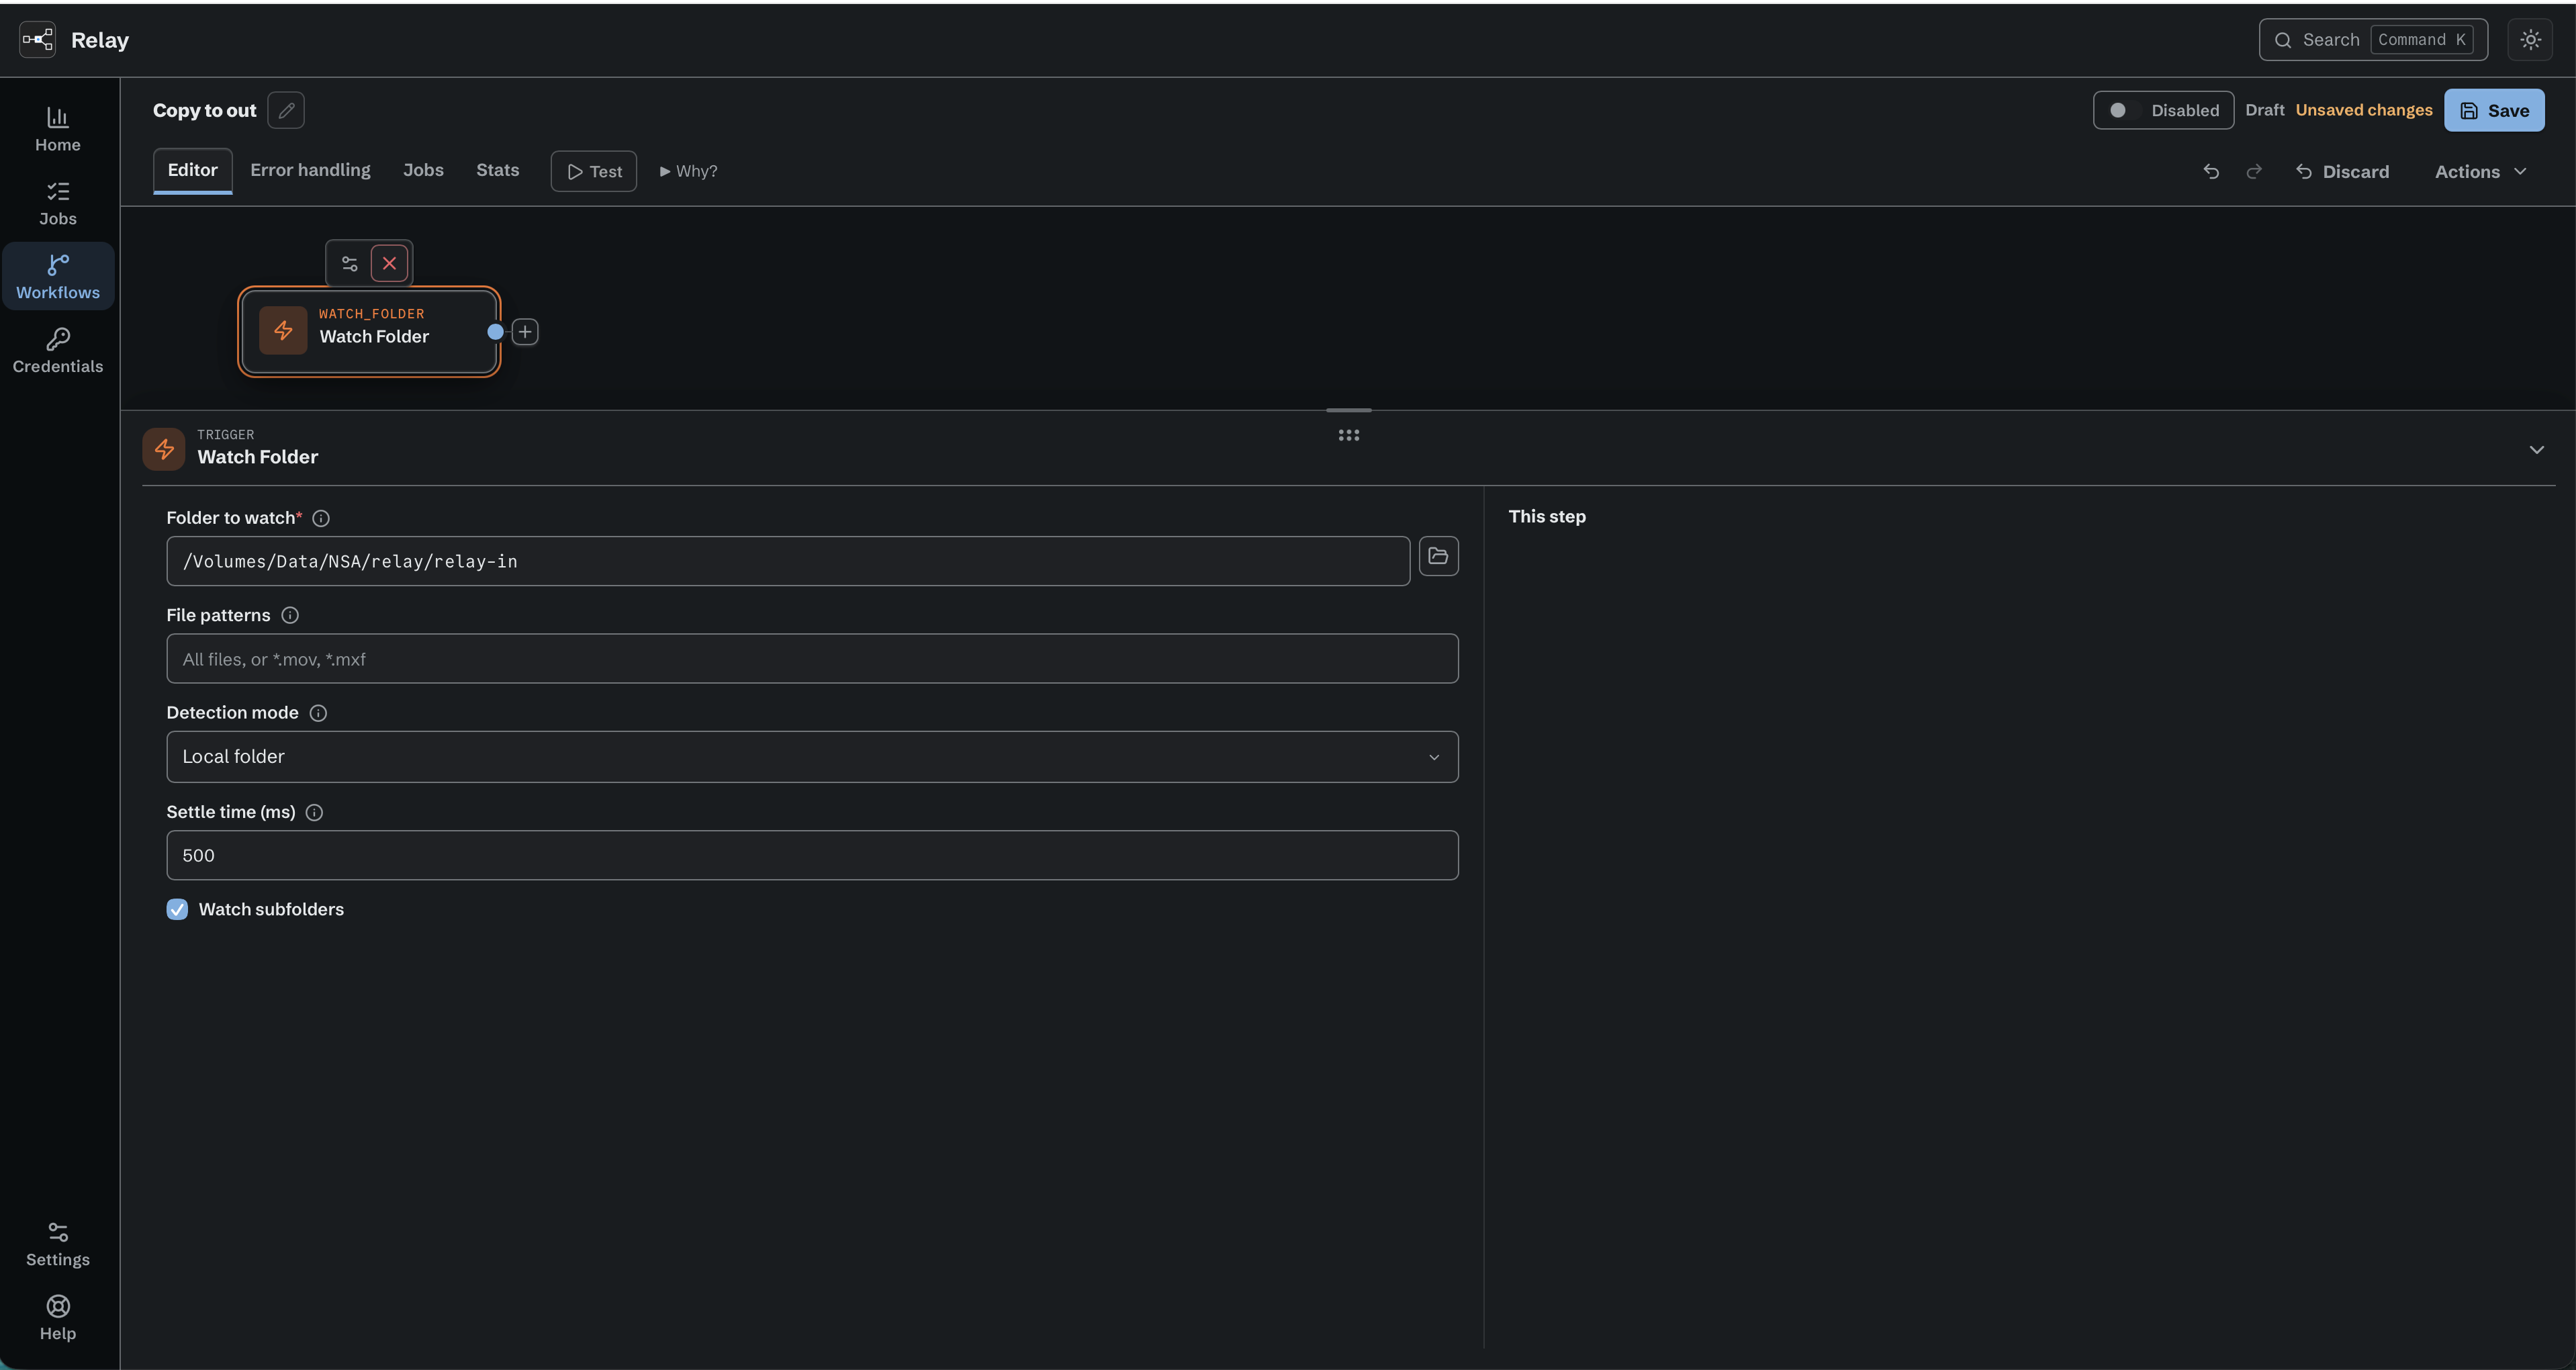Show info for Settle time
Screen dimensions: 2576x1370
click(314, 812)
